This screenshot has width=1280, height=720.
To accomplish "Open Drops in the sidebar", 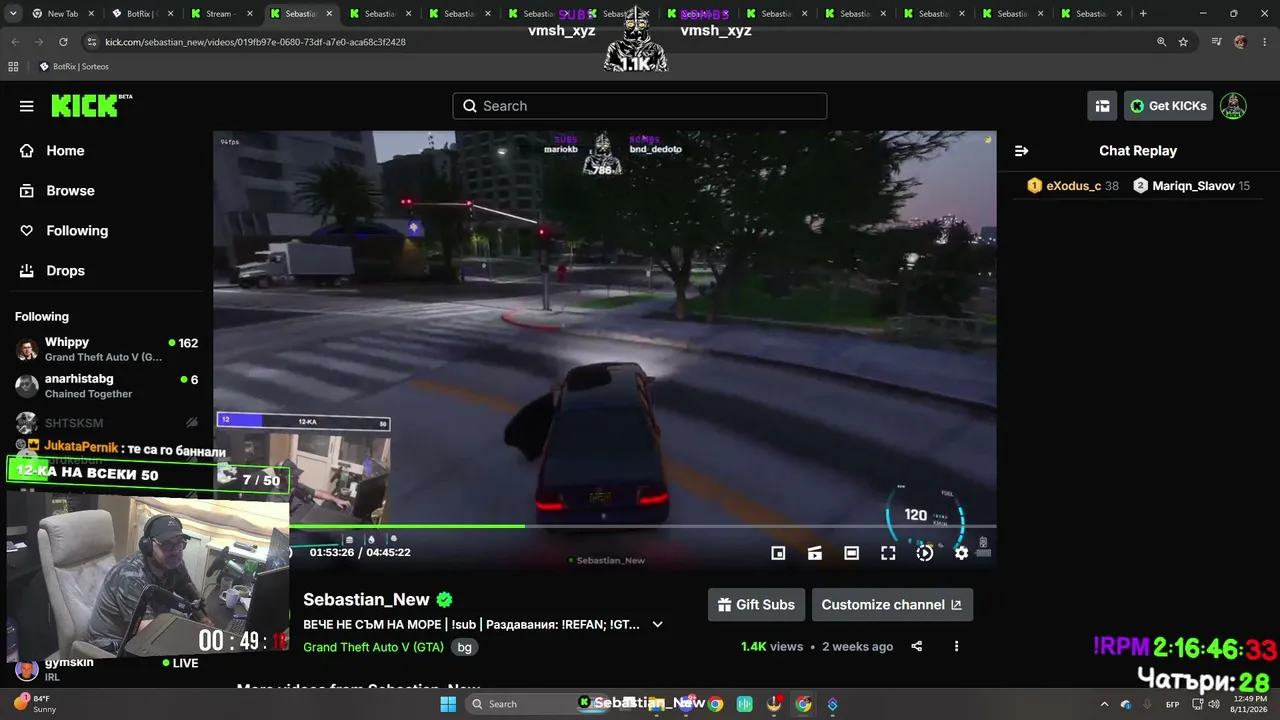I will click(65, 271).
